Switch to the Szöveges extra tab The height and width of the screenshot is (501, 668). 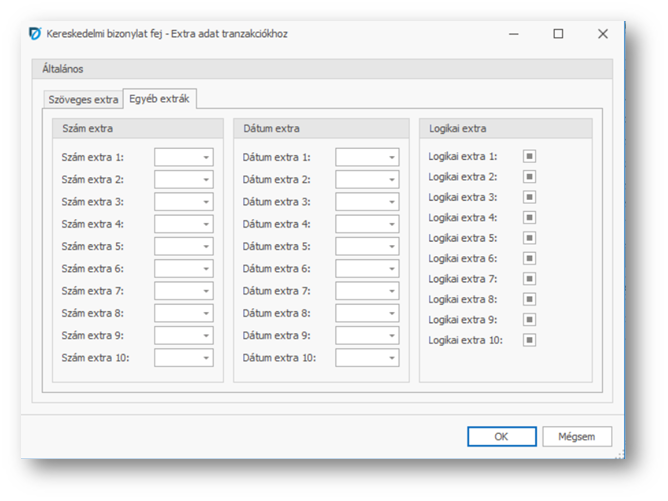(x=84, y=100)
